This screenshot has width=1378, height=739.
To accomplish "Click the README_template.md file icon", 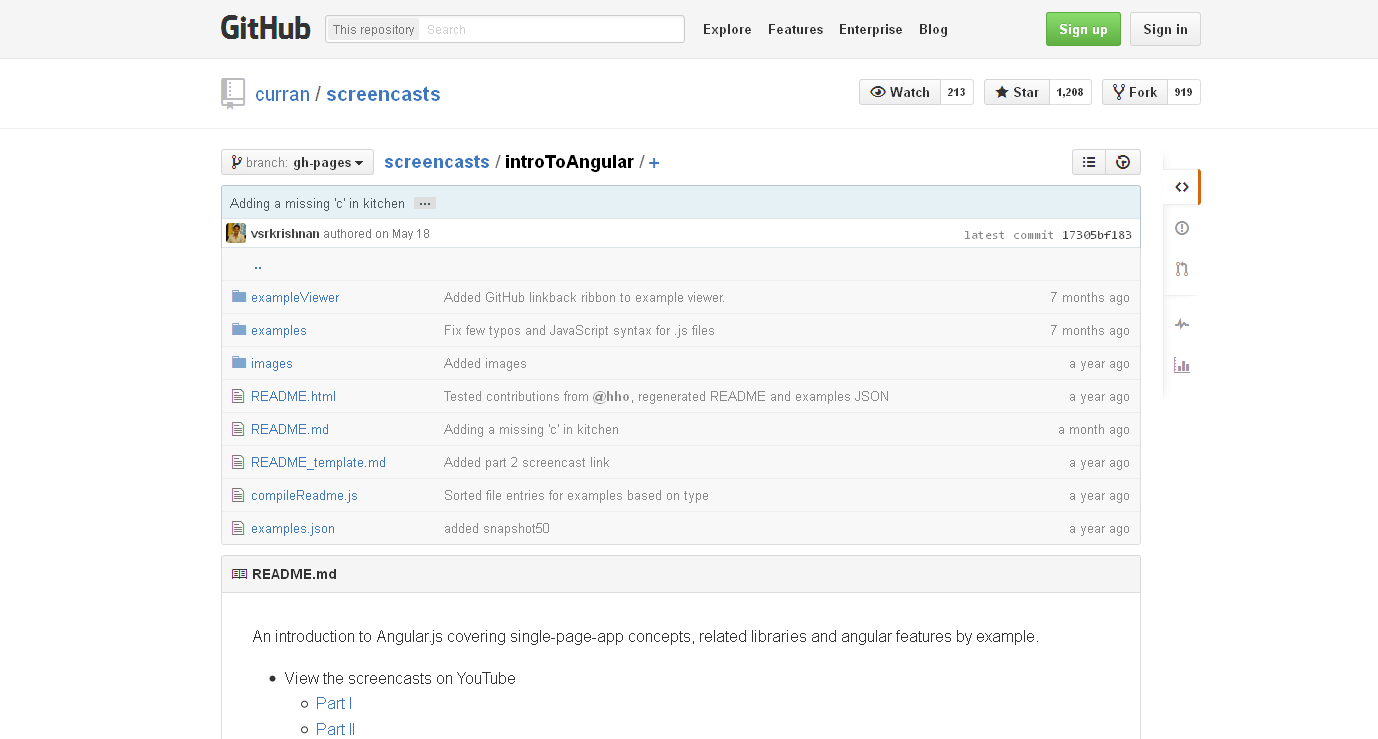I will pyautogui.click(x=238, y=462).
